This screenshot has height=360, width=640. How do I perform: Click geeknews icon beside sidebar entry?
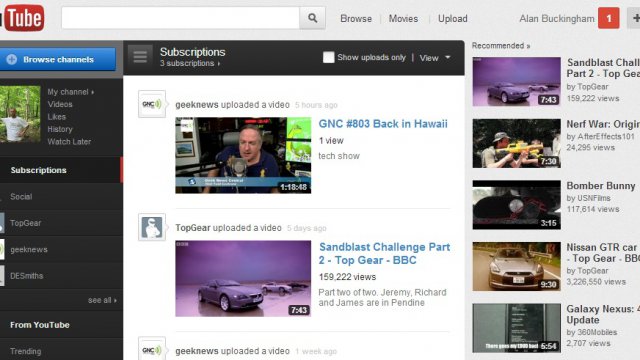click(2, 249)
